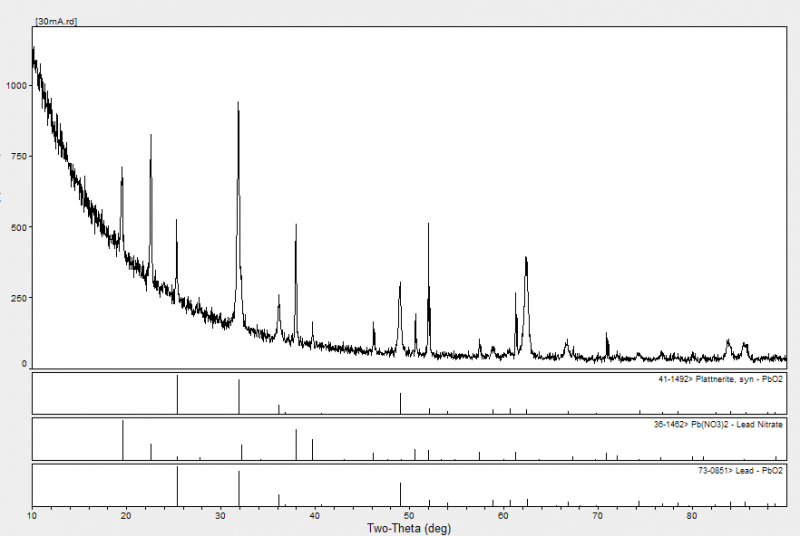The height and width of the screenshot is (536, 800).
Task: Click the 250 intensity axis label
Action: point(18,298)
